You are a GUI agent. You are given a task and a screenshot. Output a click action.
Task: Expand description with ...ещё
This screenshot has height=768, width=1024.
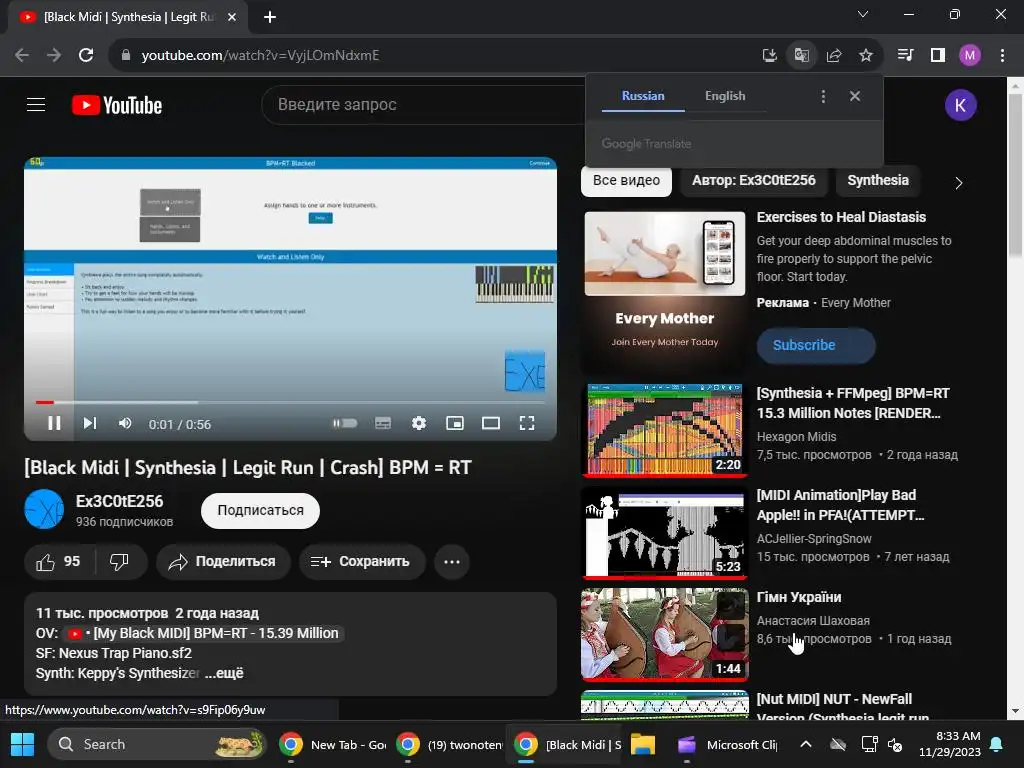[224, 673]
